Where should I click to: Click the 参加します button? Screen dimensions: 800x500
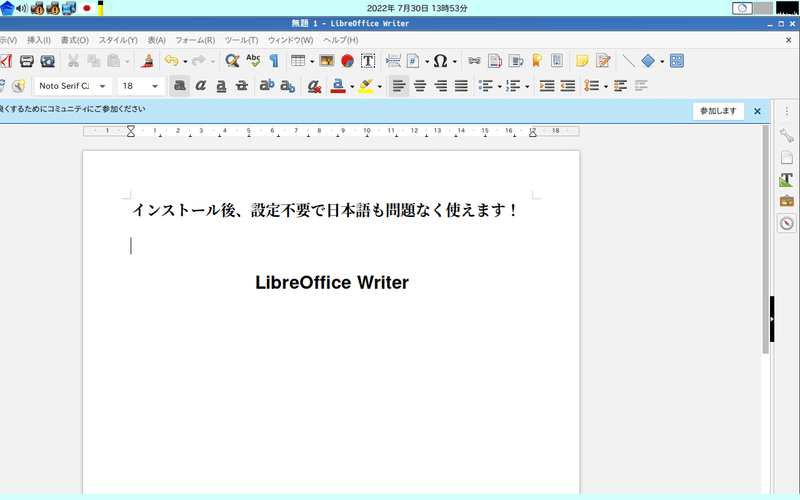pyautogui.click(x=718, y=111)
